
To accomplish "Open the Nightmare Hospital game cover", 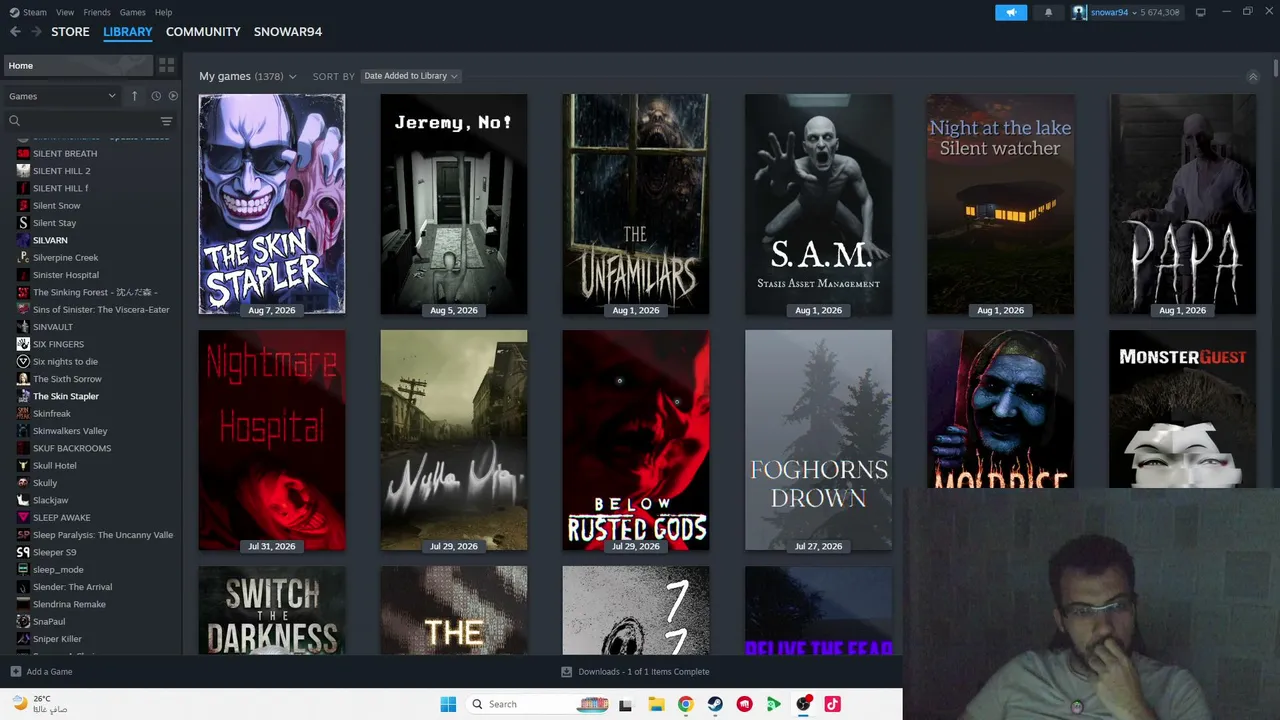I will tap(272, 441).
